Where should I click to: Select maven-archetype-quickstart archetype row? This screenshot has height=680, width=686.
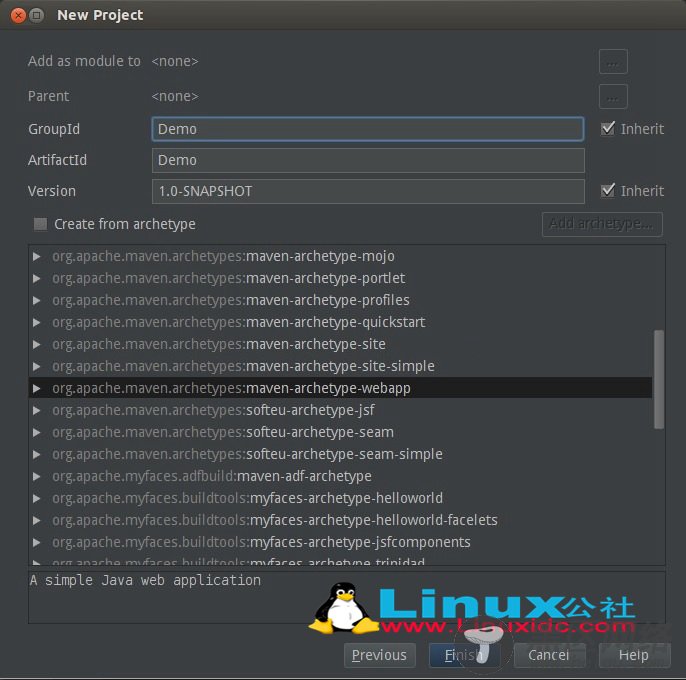point(341,322)
